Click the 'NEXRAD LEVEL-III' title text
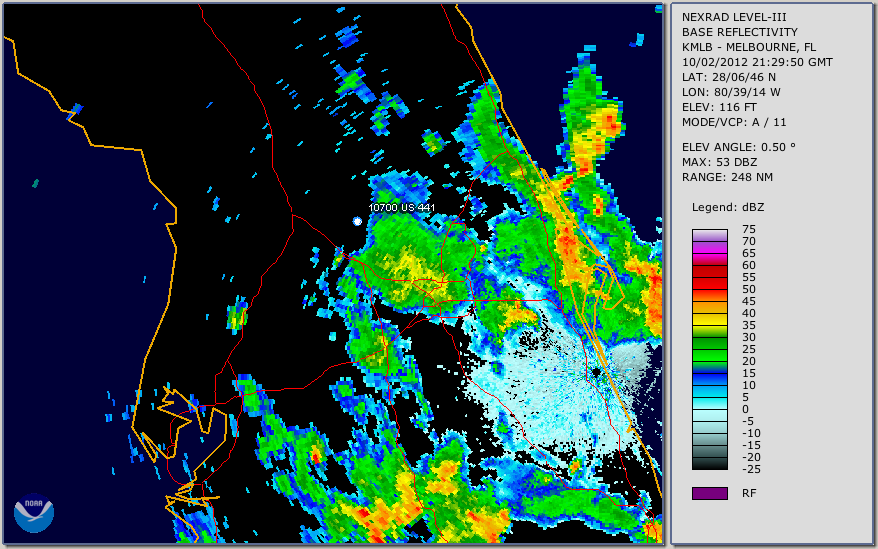878x549 pixels. [x=734, y=17]
